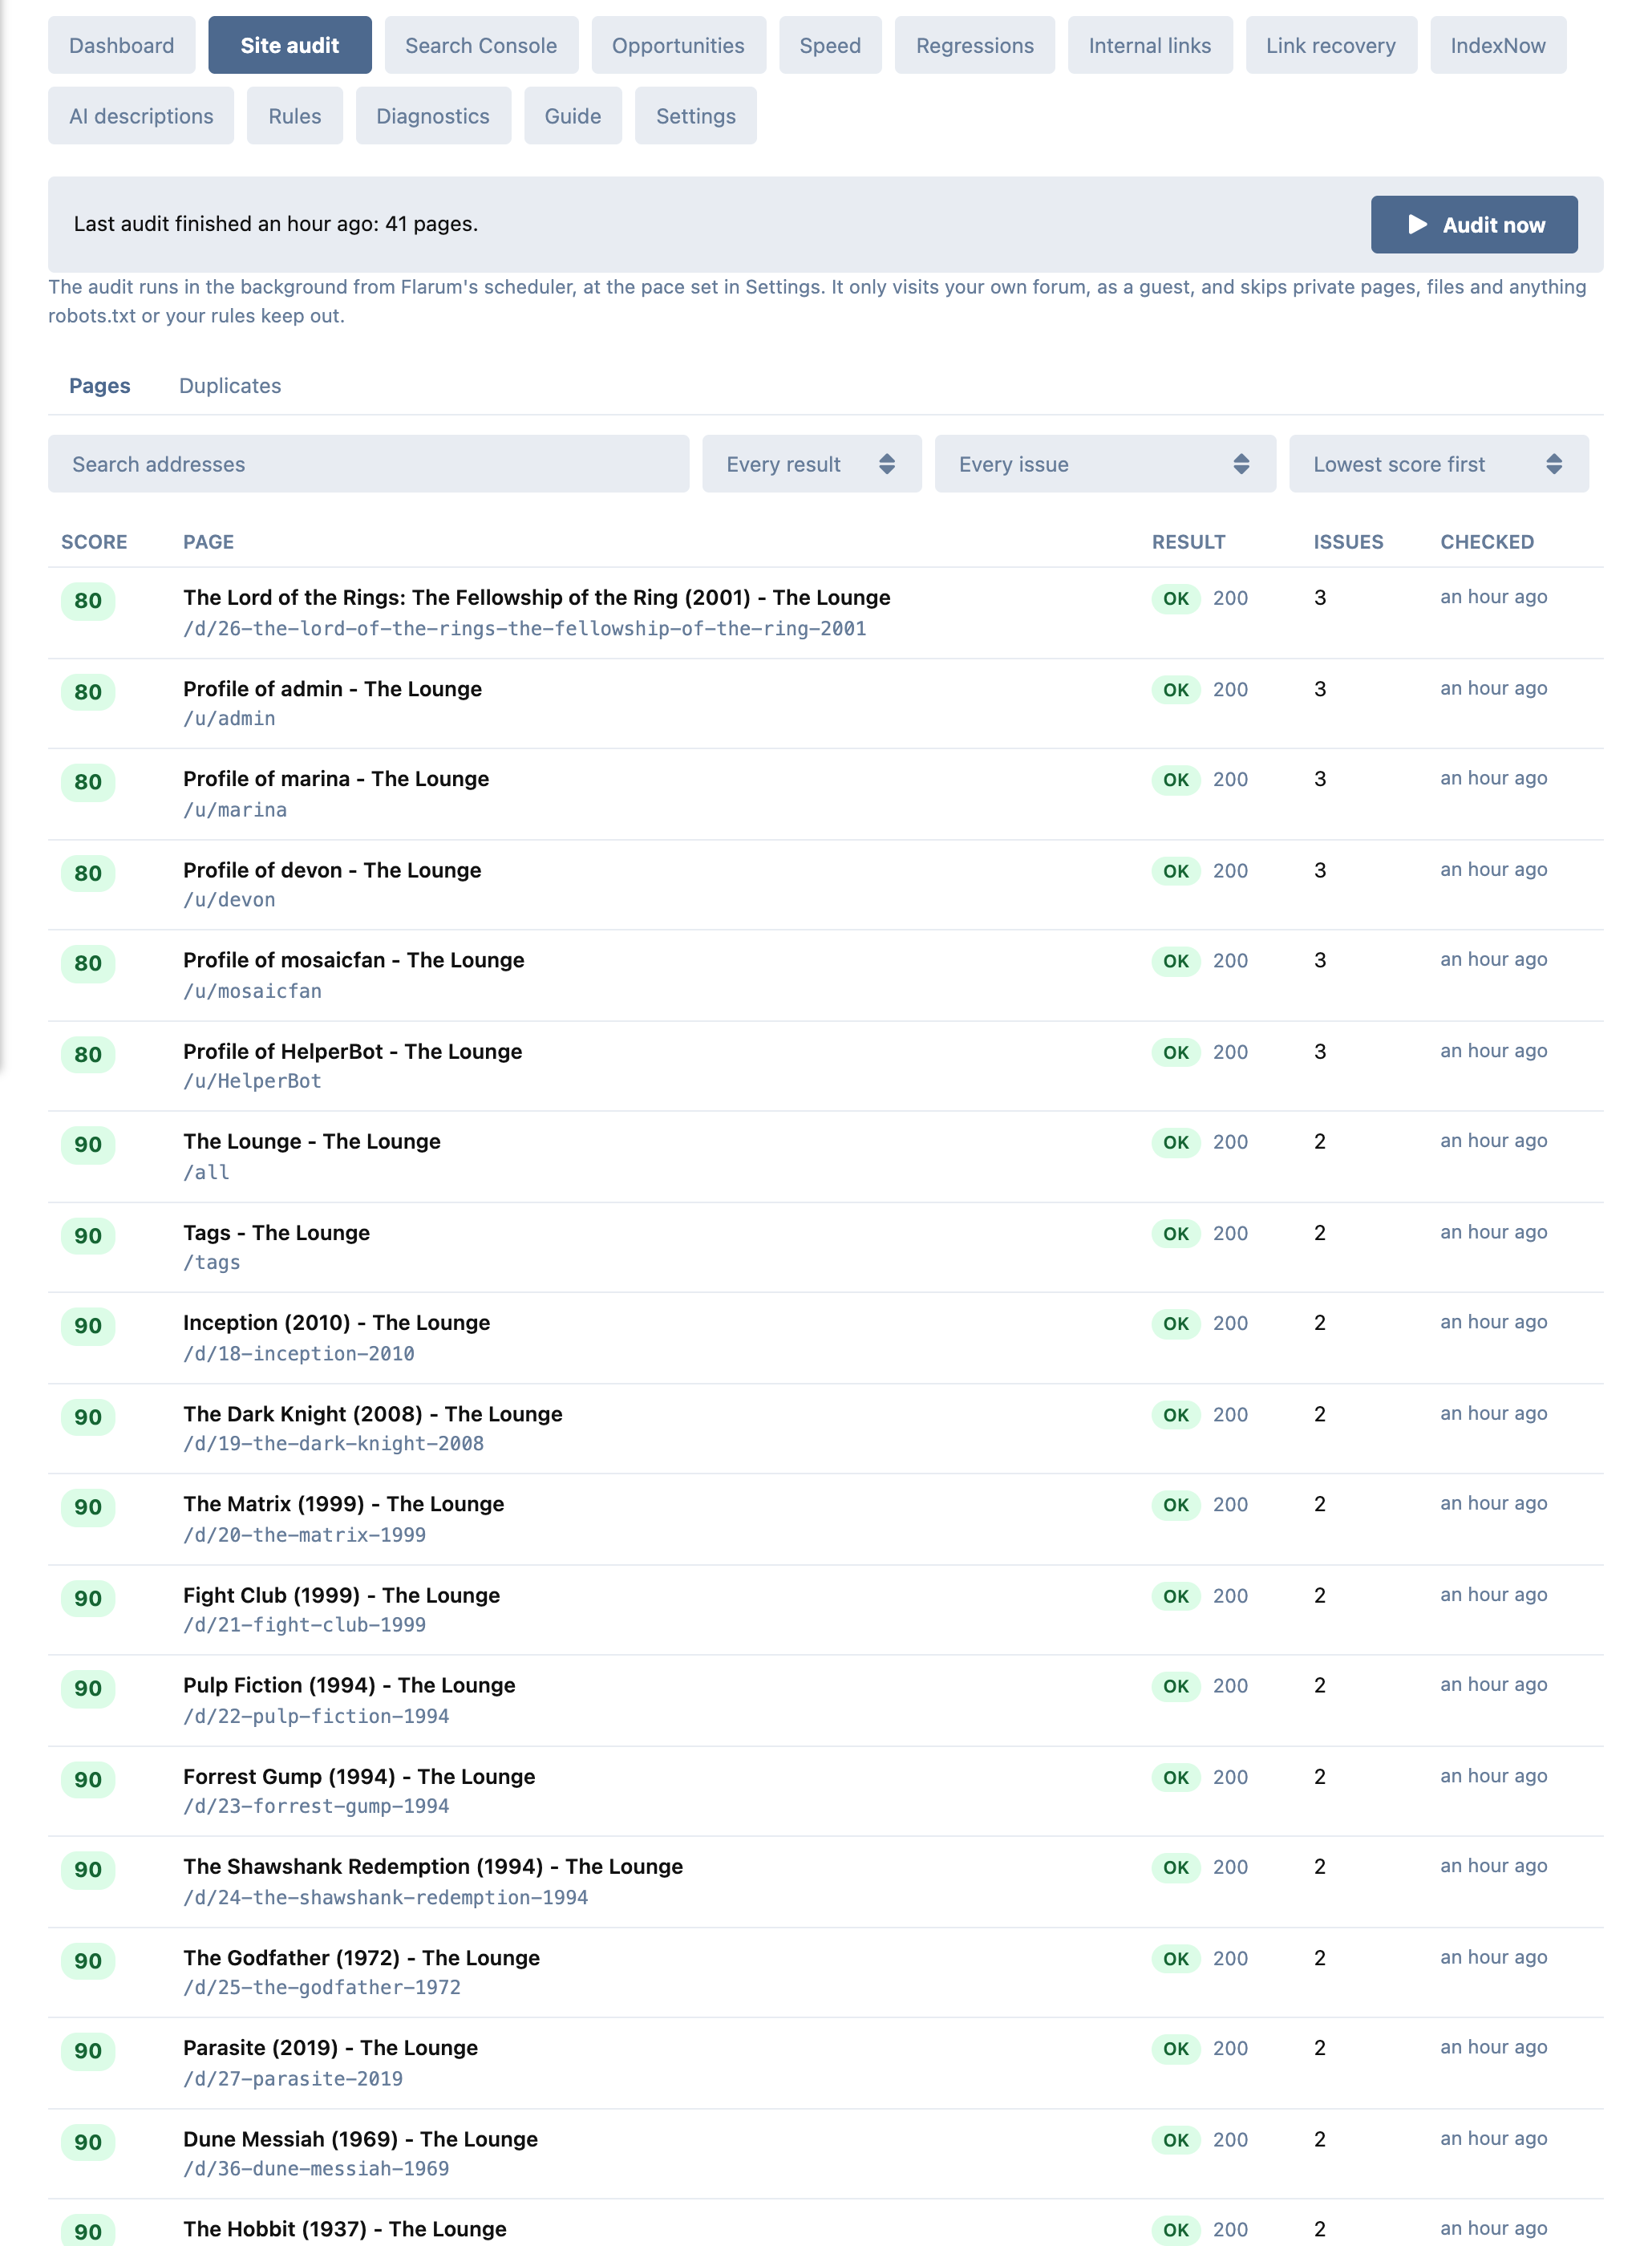
Task: Open the Parasite (2019) page row
Action: [x=825, y=2063]
